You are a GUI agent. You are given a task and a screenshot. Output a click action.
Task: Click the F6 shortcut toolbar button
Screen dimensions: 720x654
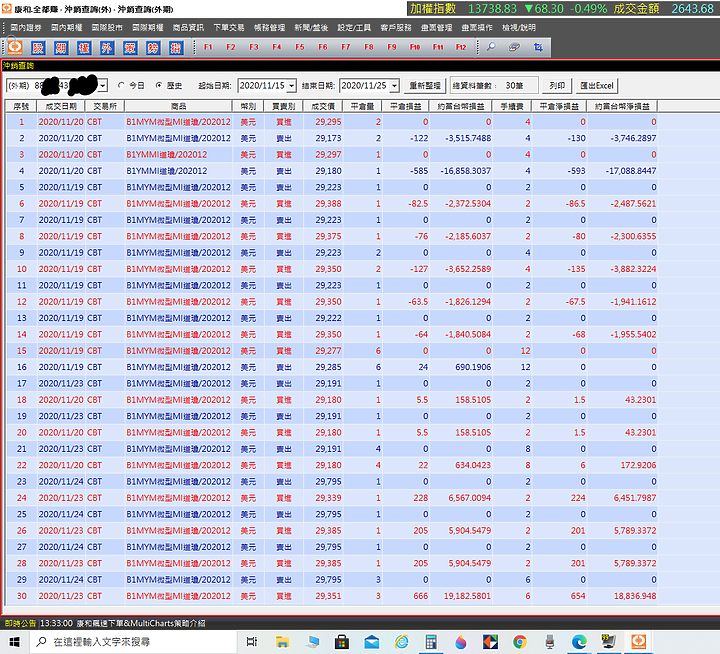(x=323, y=47)
